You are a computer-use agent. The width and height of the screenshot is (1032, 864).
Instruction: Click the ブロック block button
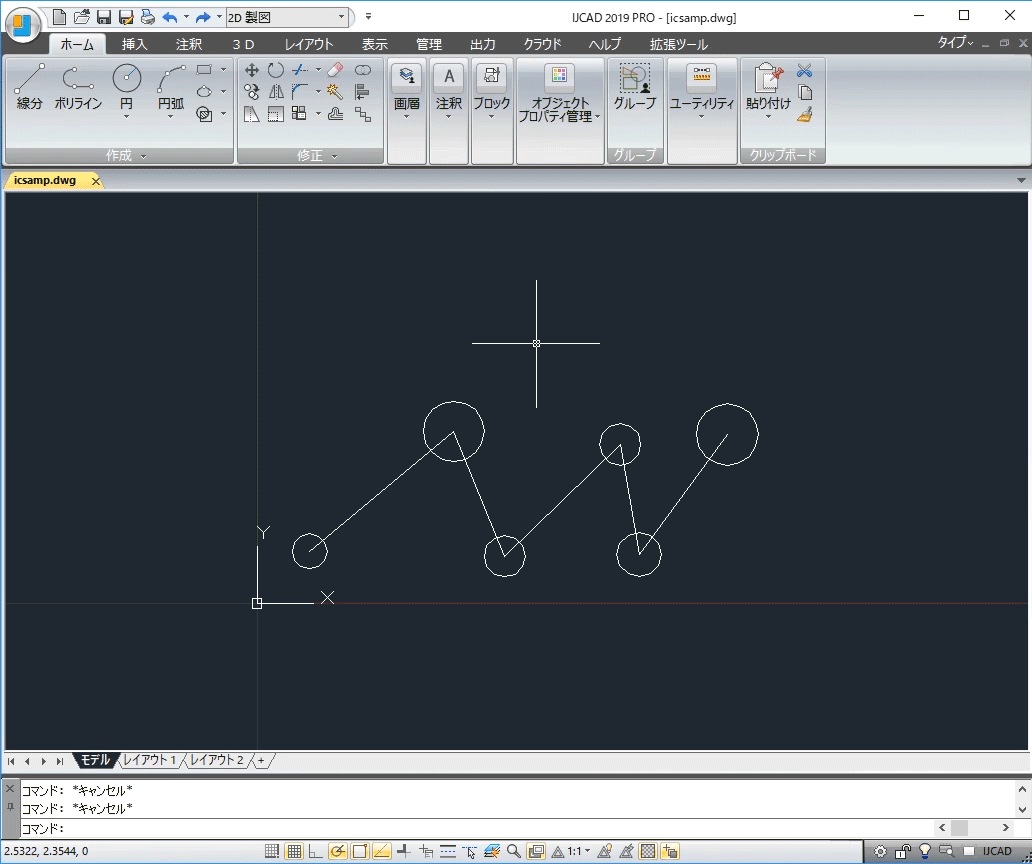click(492, 92)
